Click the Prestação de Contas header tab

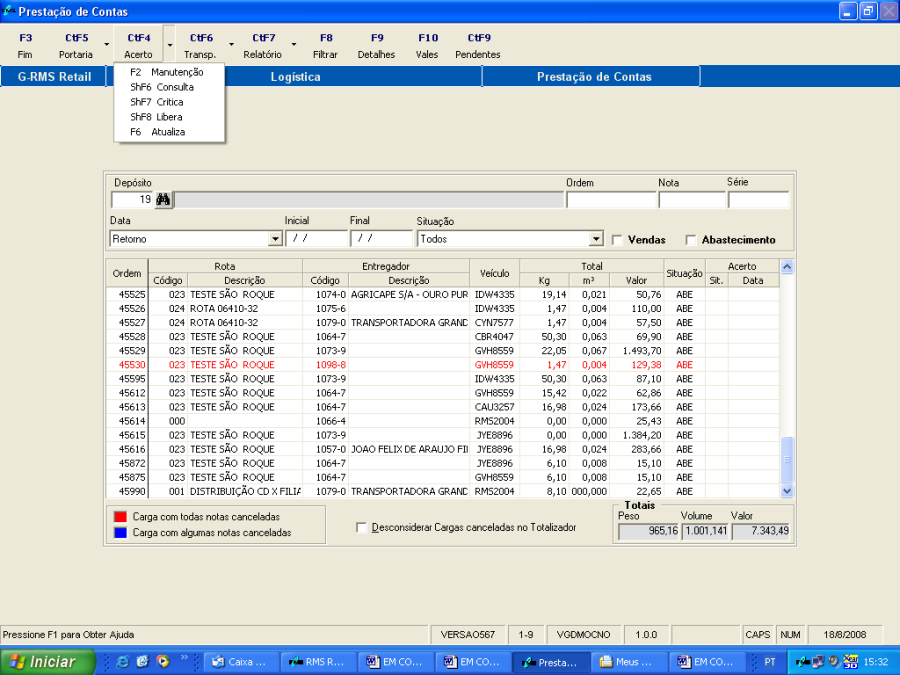pos(594,77)
